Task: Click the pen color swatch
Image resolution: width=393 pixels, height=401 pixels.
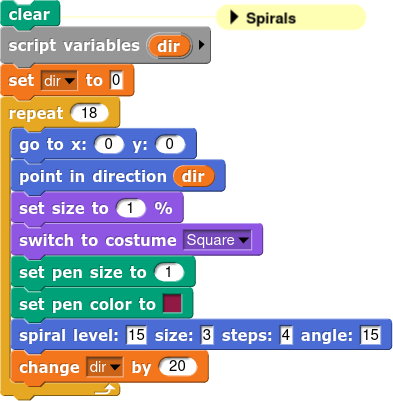Action: pos(172,303)
